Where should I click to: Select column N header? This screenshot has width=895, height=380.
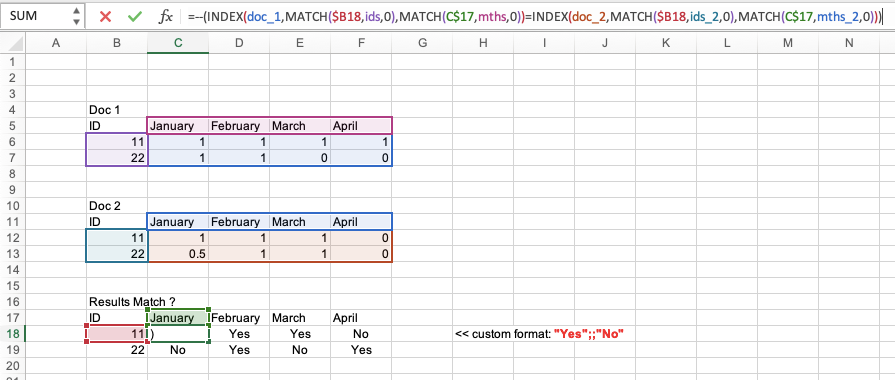tap(849, 43)
